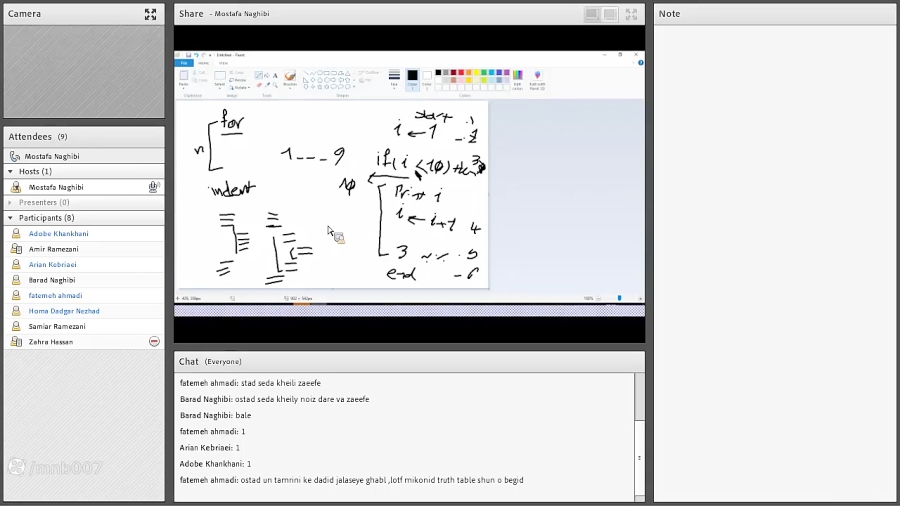
Task: Click the Camera pod fullscreen icon
Action: 150,14
